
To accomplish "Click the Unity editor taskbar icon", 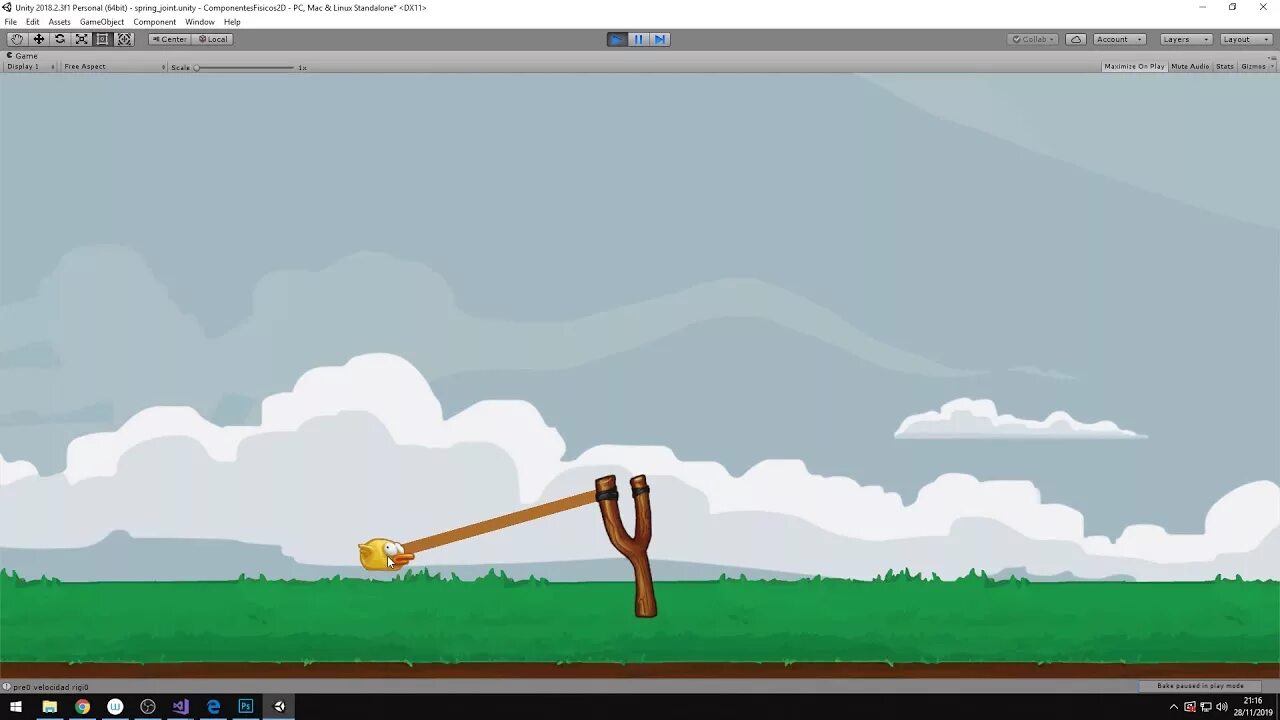I will click(279, 707).
